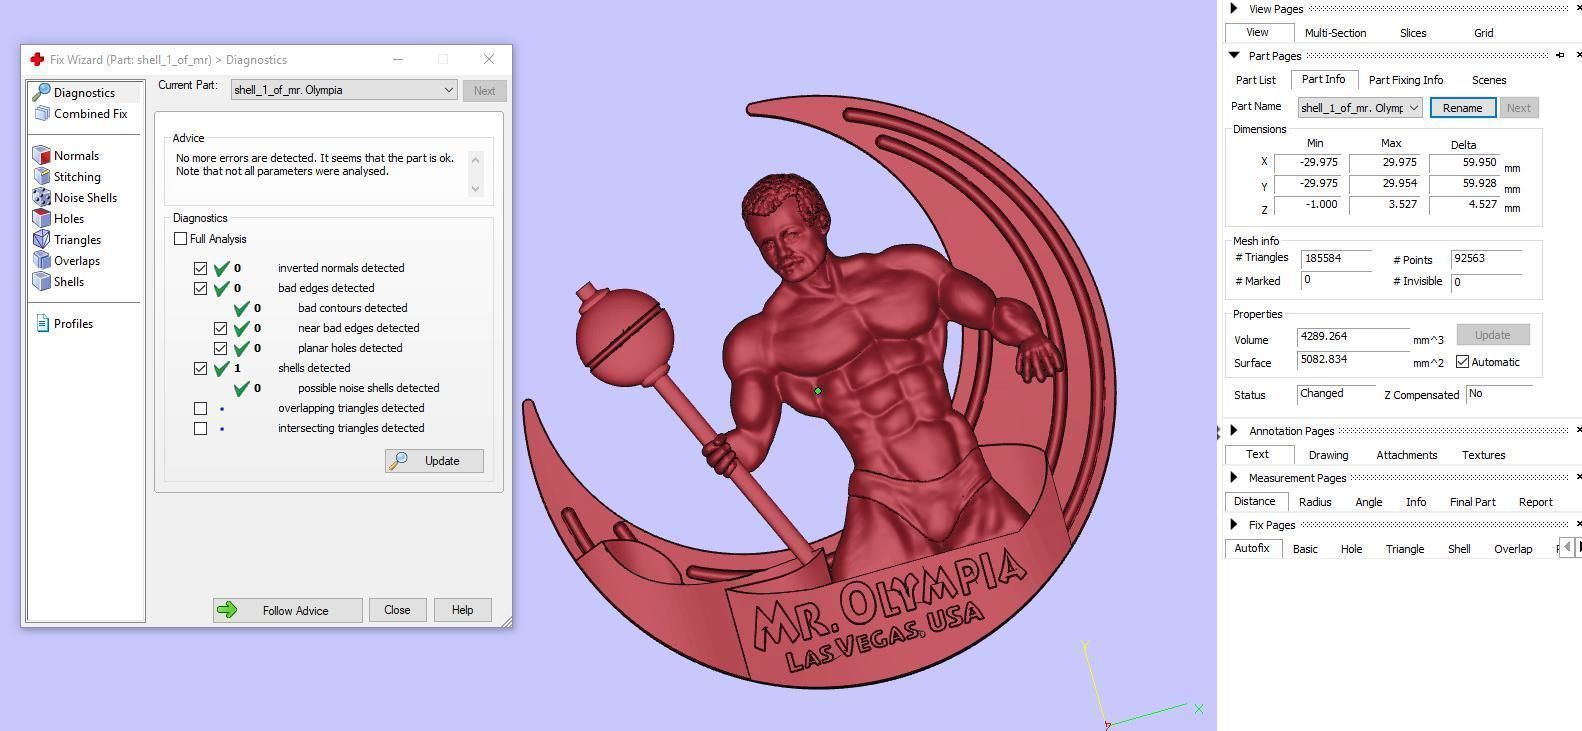Screen dimensions: 1582x731
Task: Open the Part Fixing Info tab
Action: click(x=1405, y=80)
